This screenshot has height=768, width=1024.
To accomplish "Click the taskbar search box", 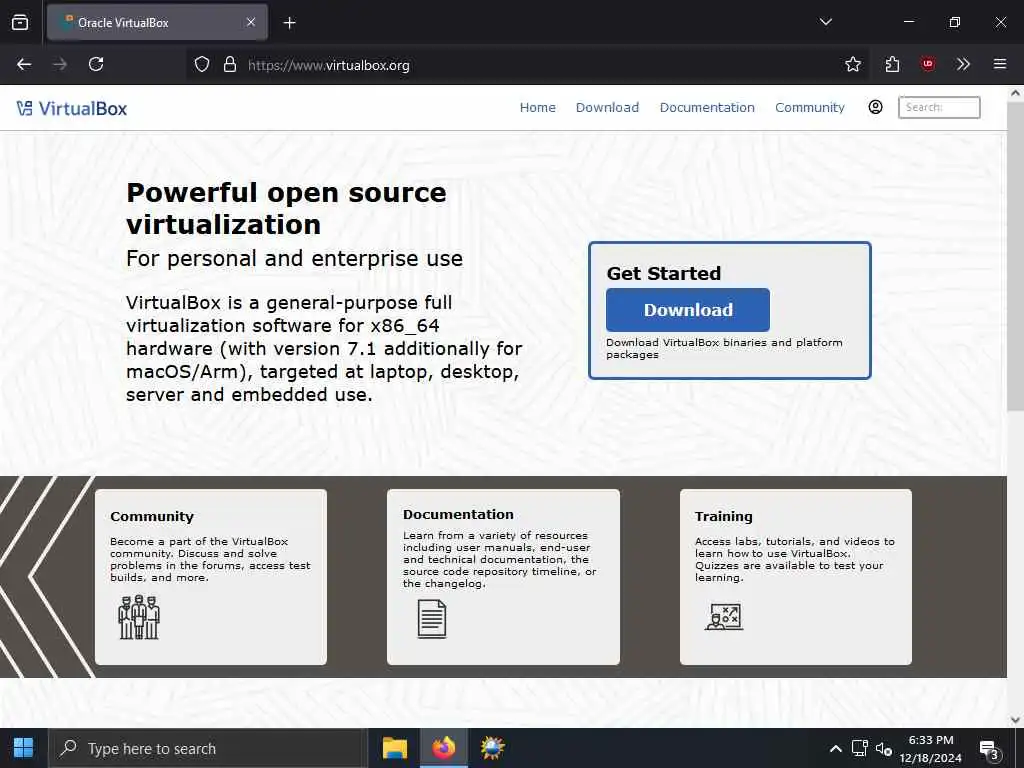I will coord(208,748).
